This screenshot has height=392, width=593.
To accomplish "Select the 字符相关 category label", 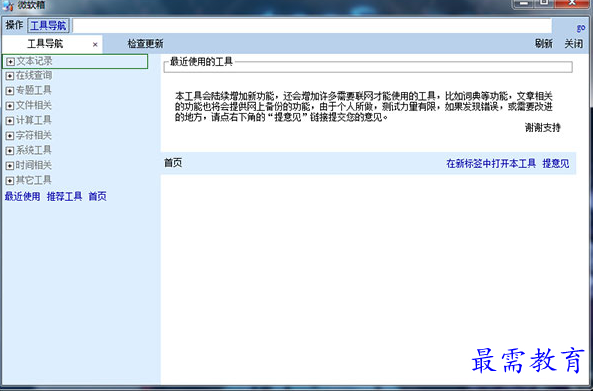I will pyautogui.click(x=34, y=135).
